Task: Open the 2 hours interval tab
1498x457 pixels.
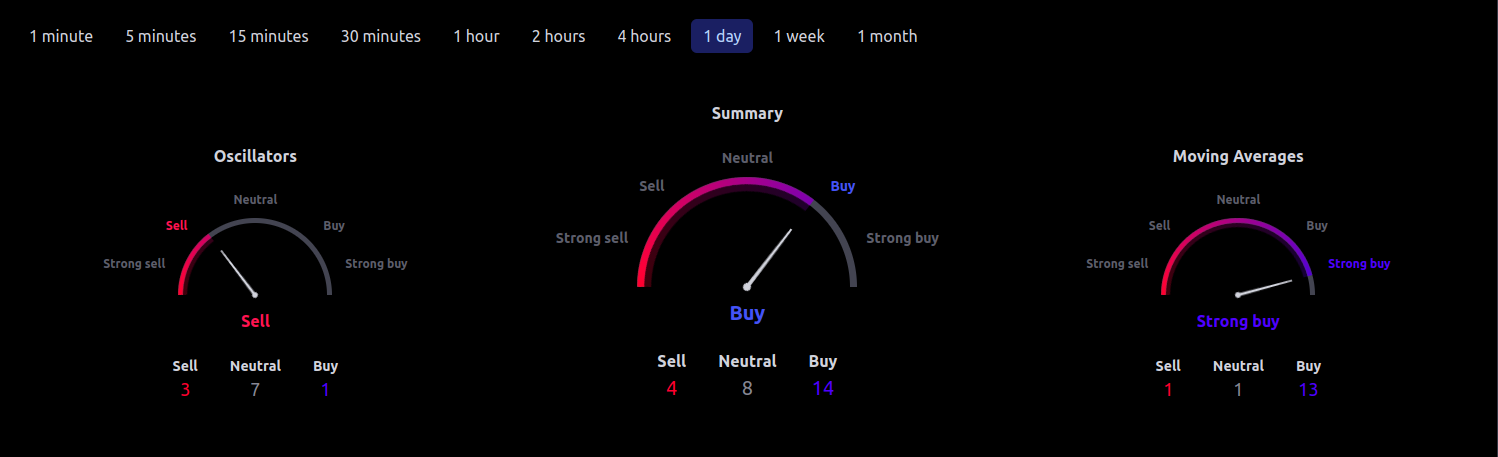Action: [x=558, y=36]
